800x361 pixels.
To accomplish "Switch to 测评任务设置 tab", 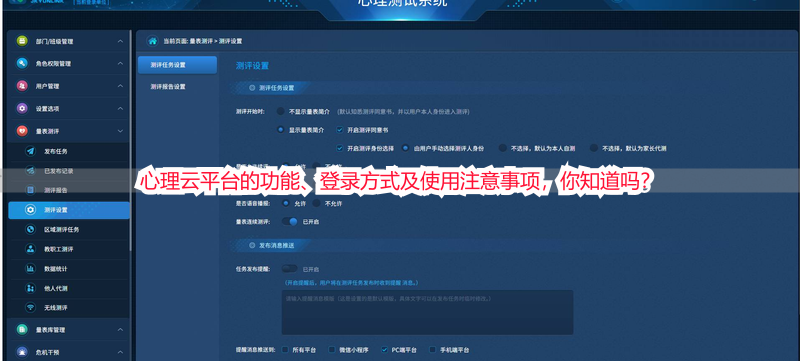I will 177,65.
